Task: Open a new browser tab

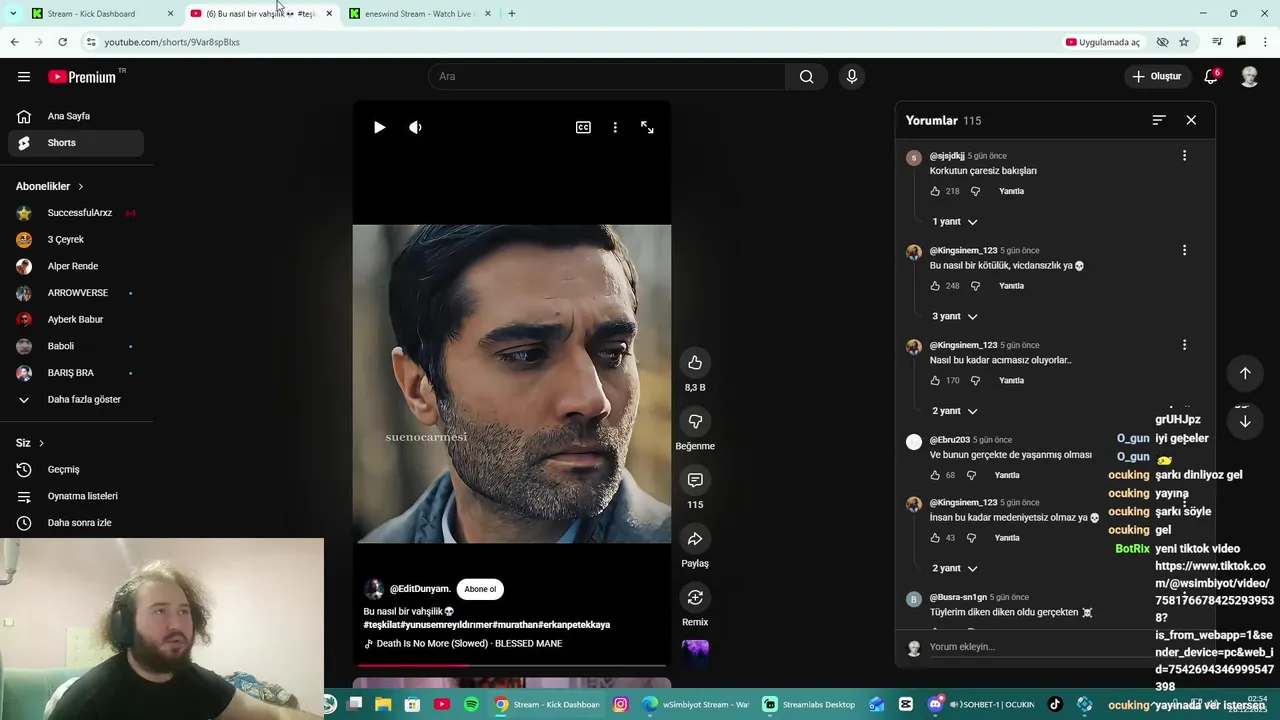Action: [x=511, y=14]
